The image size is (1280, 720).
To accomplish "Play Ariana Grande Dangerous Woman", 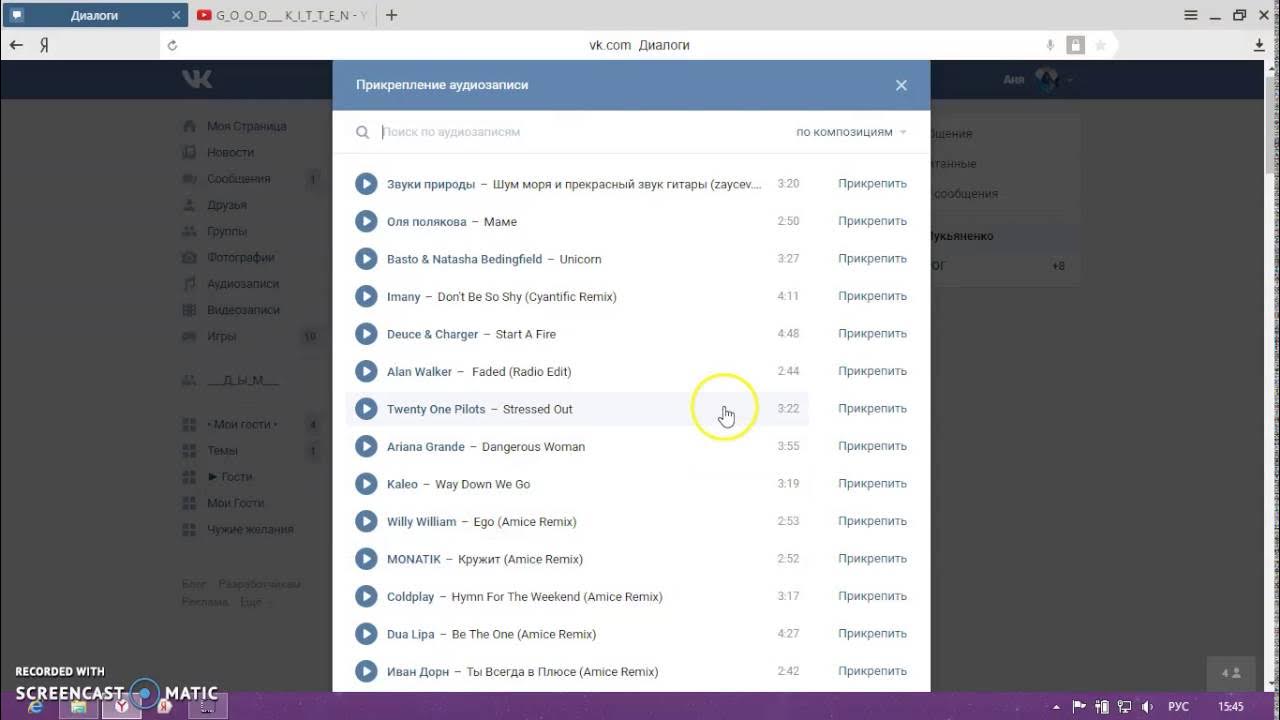I will coord(366,446).
